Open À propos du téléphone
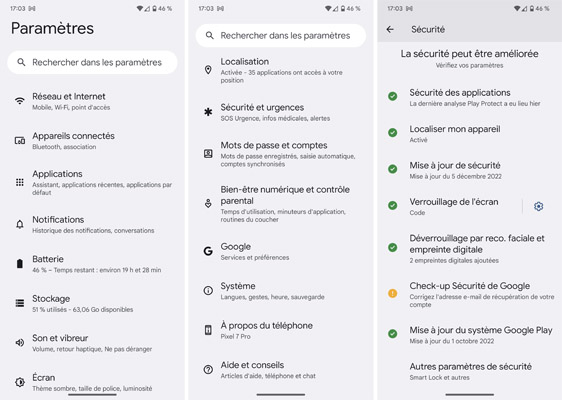The image size is (562, 400). pos(281,330)
